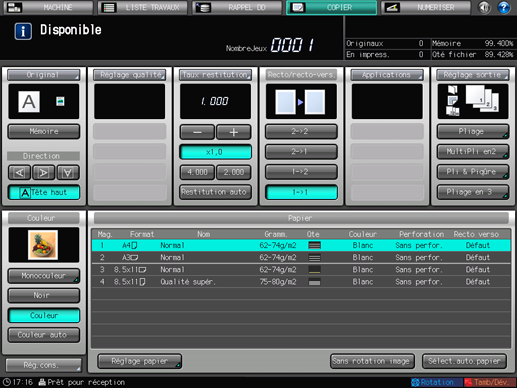Image resolution: width=517 pixels, height=388 pixels.
Task: Open MultiPli en2 options
Action: click(x=473, y=152)
